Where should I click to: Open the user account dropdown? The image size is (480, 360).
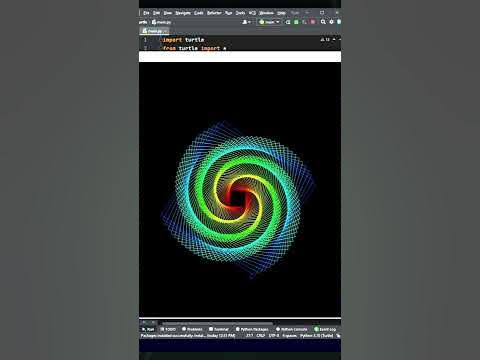tap(247, 22)
